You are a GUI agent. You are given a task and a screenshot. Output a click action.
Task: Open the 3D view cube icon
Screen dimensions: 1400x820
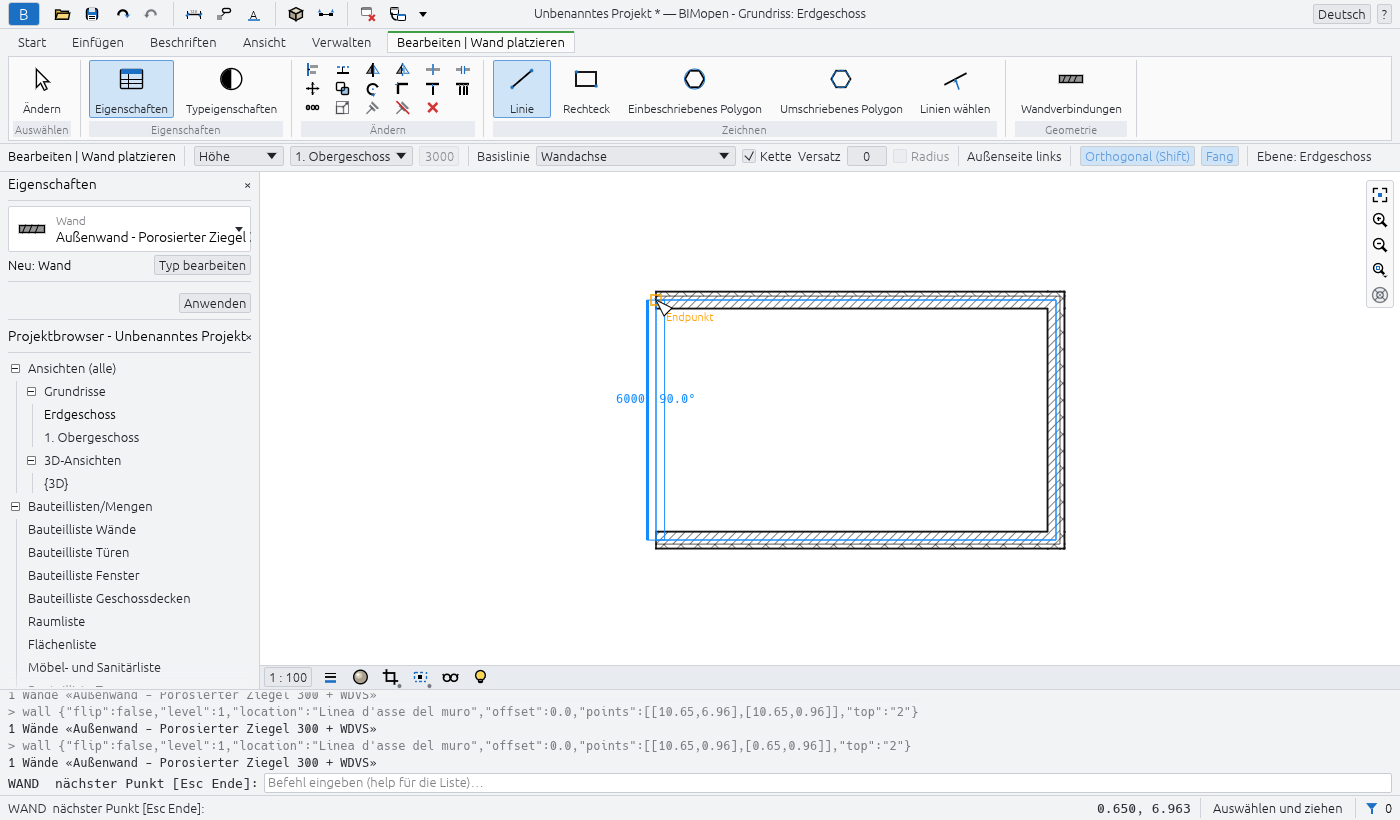point(295,14)
